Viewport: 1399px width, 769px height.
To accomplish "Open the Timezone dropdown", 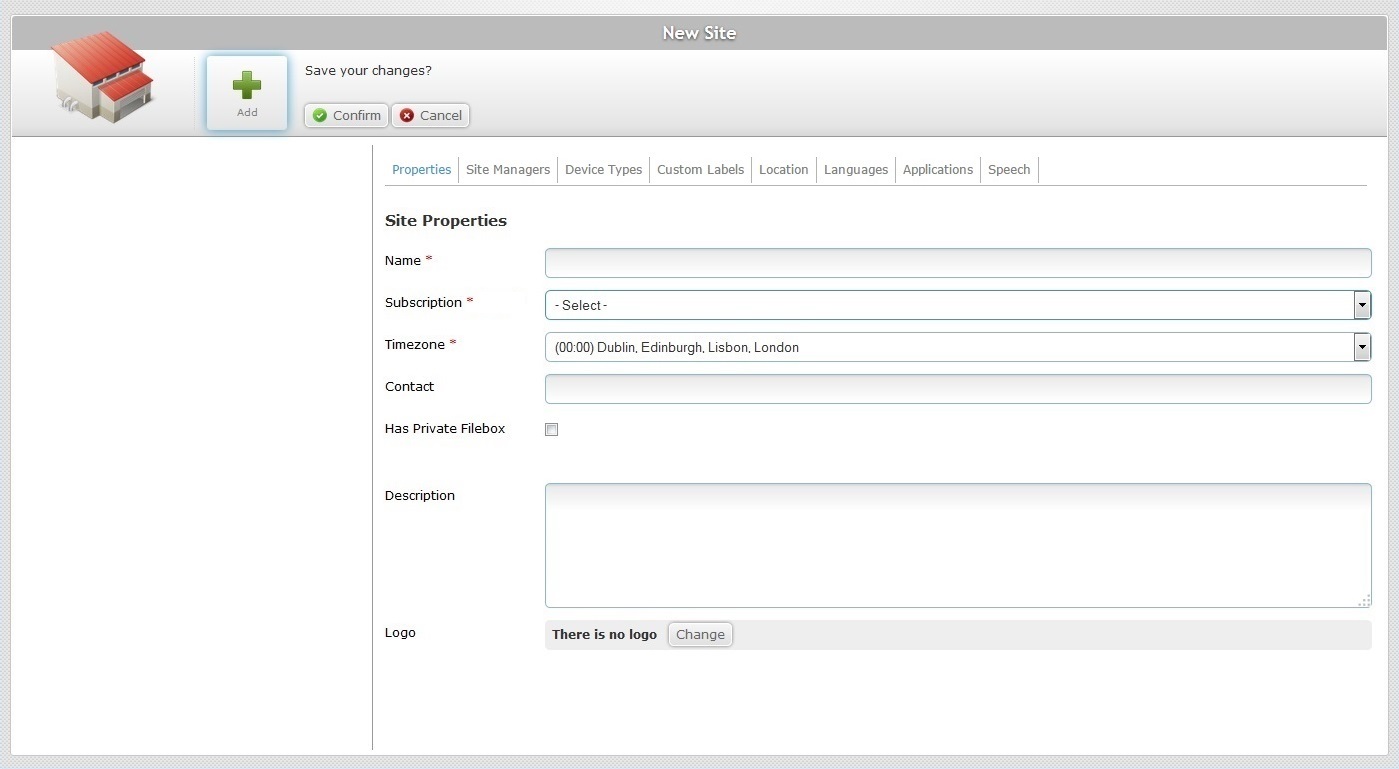I will pyautogui.click(x=958, y=347).
